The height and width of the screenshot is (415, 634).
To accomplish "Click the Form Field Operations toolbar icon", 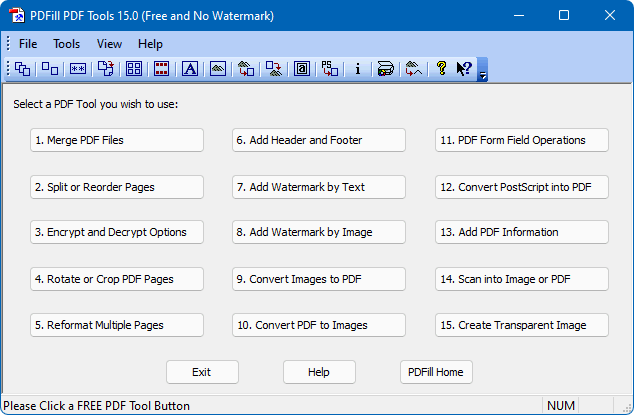I will click(302, 69).
